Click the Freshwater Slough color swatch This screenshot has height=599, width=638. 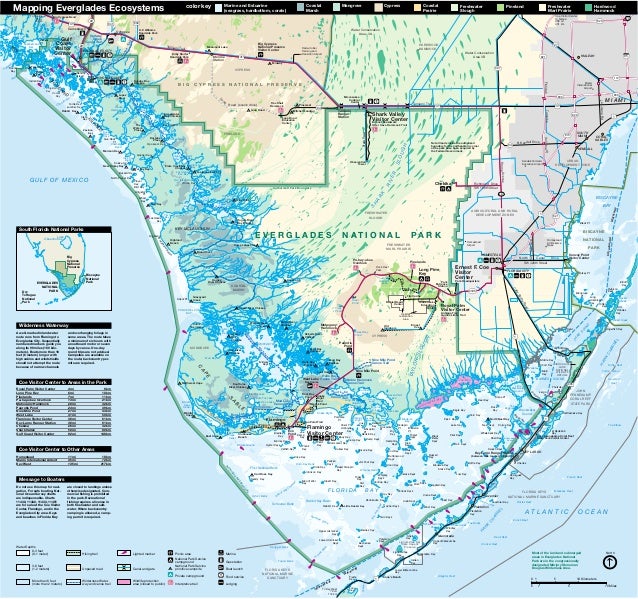click(x=454, y=7)
